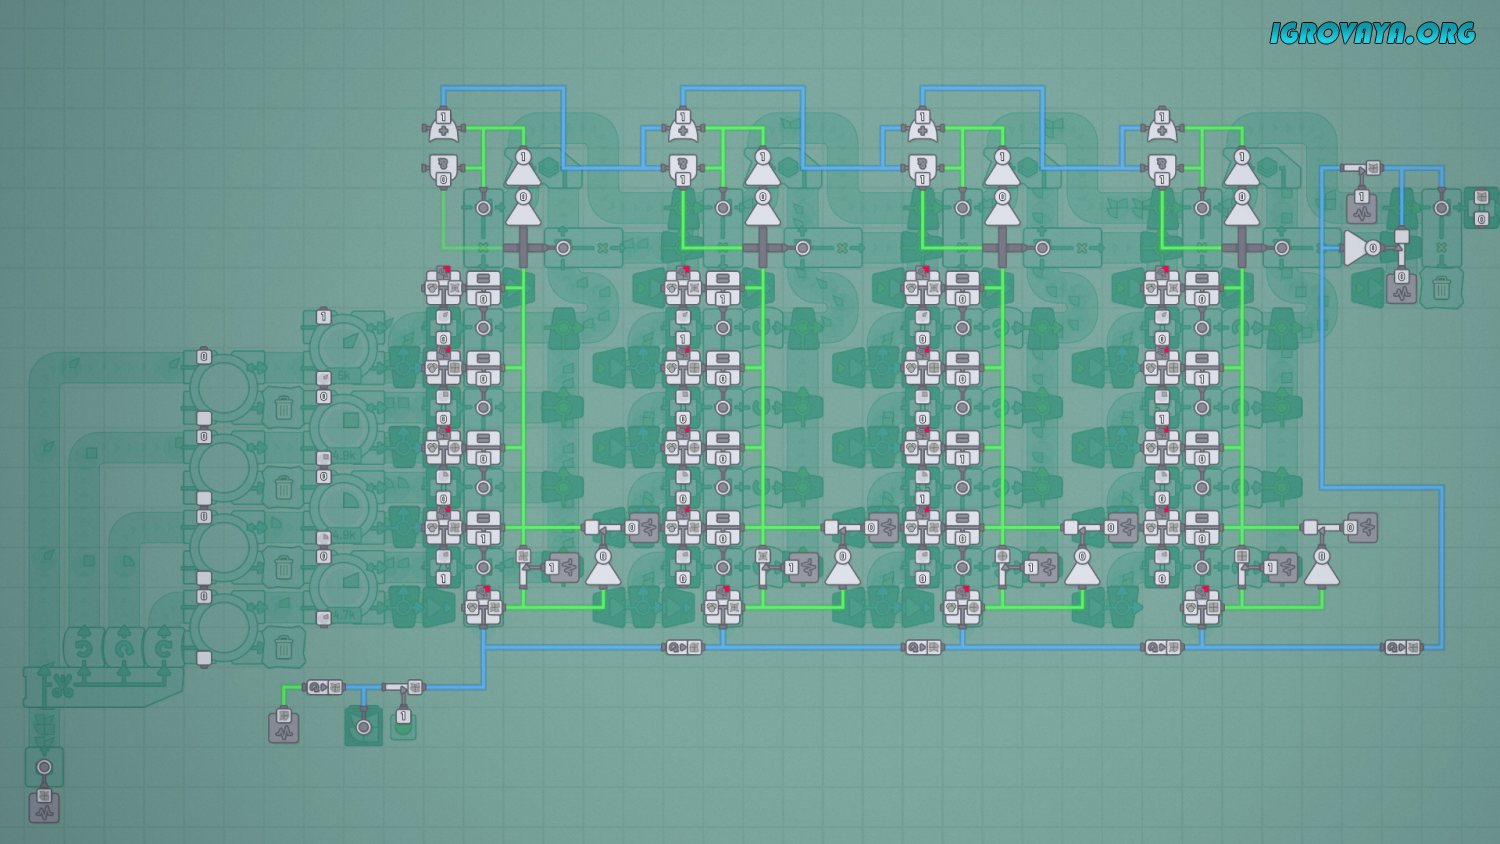This screenshot has height=844, width=1500.
Task: Select constant signal showing 1 near right edge
Action: [1361, 207]
